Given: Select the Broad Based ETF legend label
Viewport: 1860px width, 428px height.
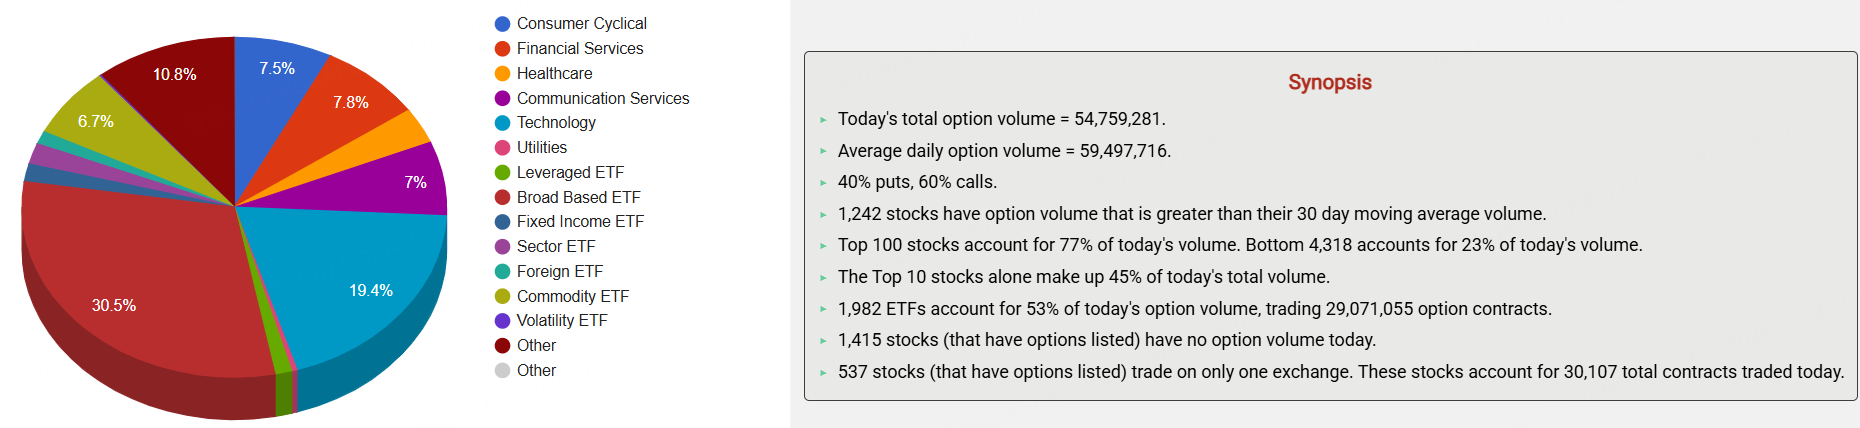Looking at the screenshot, I should point(578,197).
